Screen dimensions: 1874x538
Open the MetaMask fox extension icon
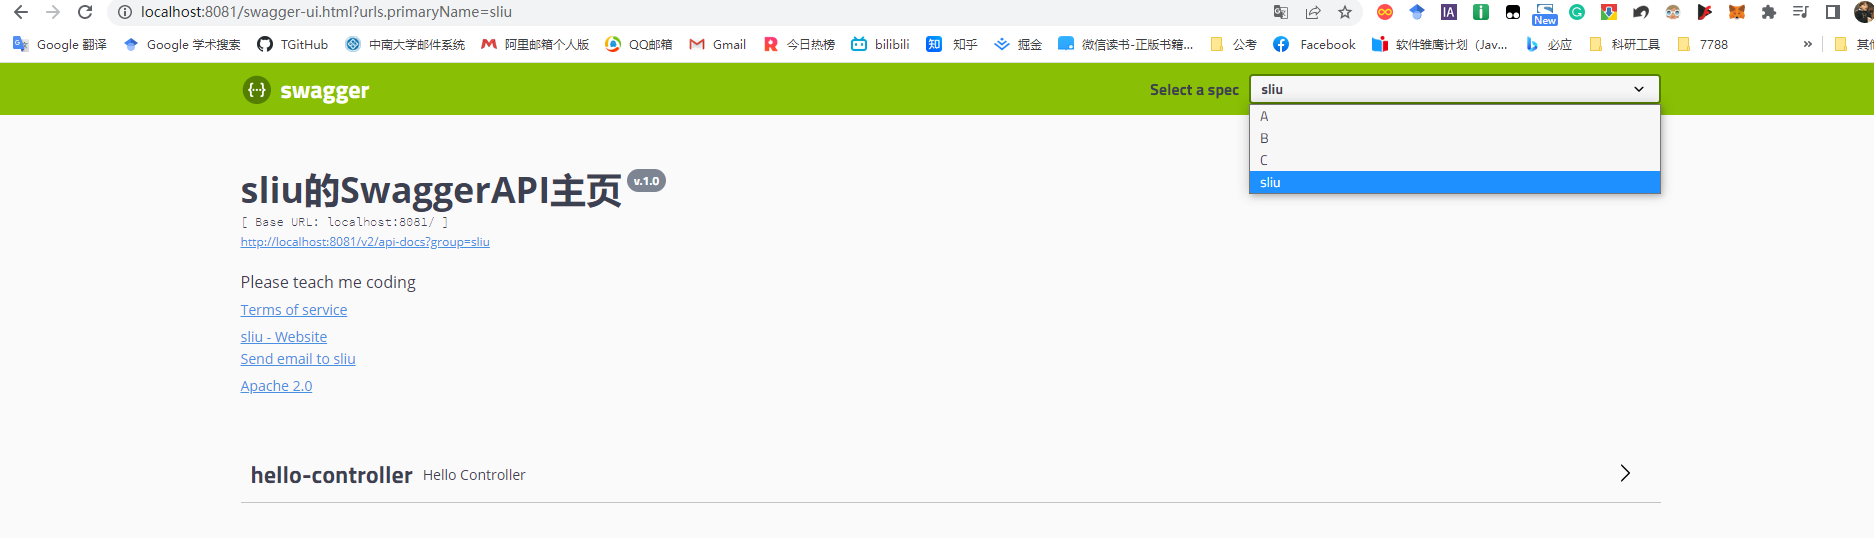point(1737,12)
